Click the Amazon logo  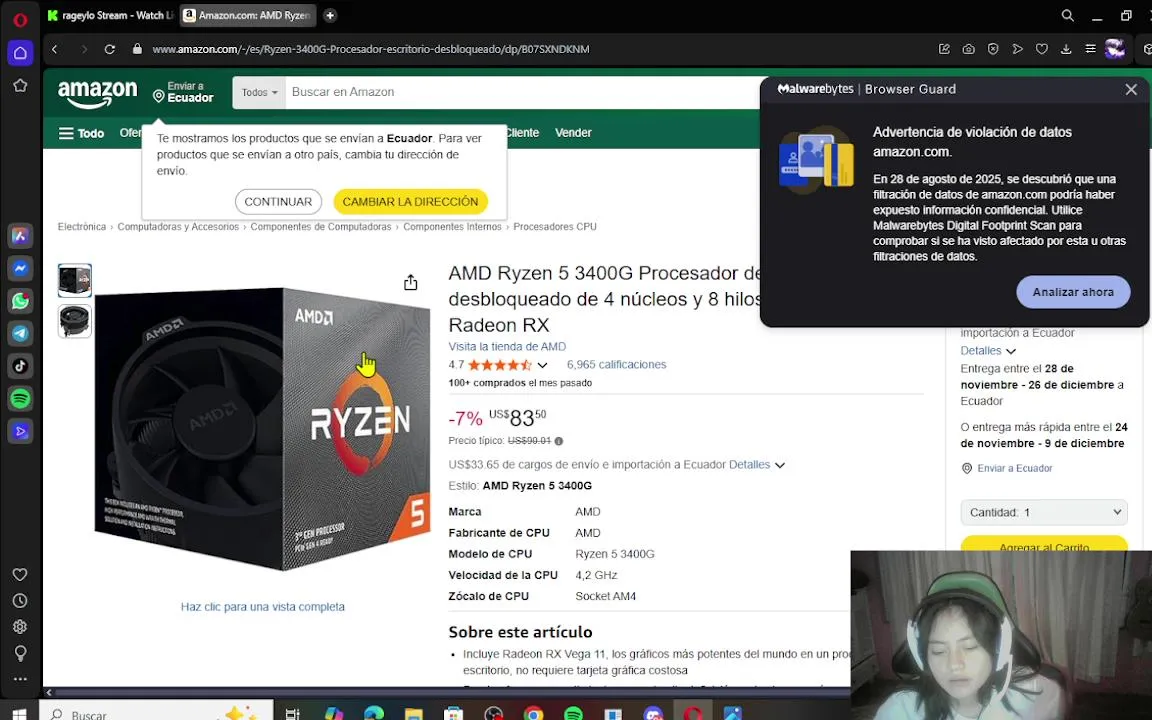(x=97, y=94)
